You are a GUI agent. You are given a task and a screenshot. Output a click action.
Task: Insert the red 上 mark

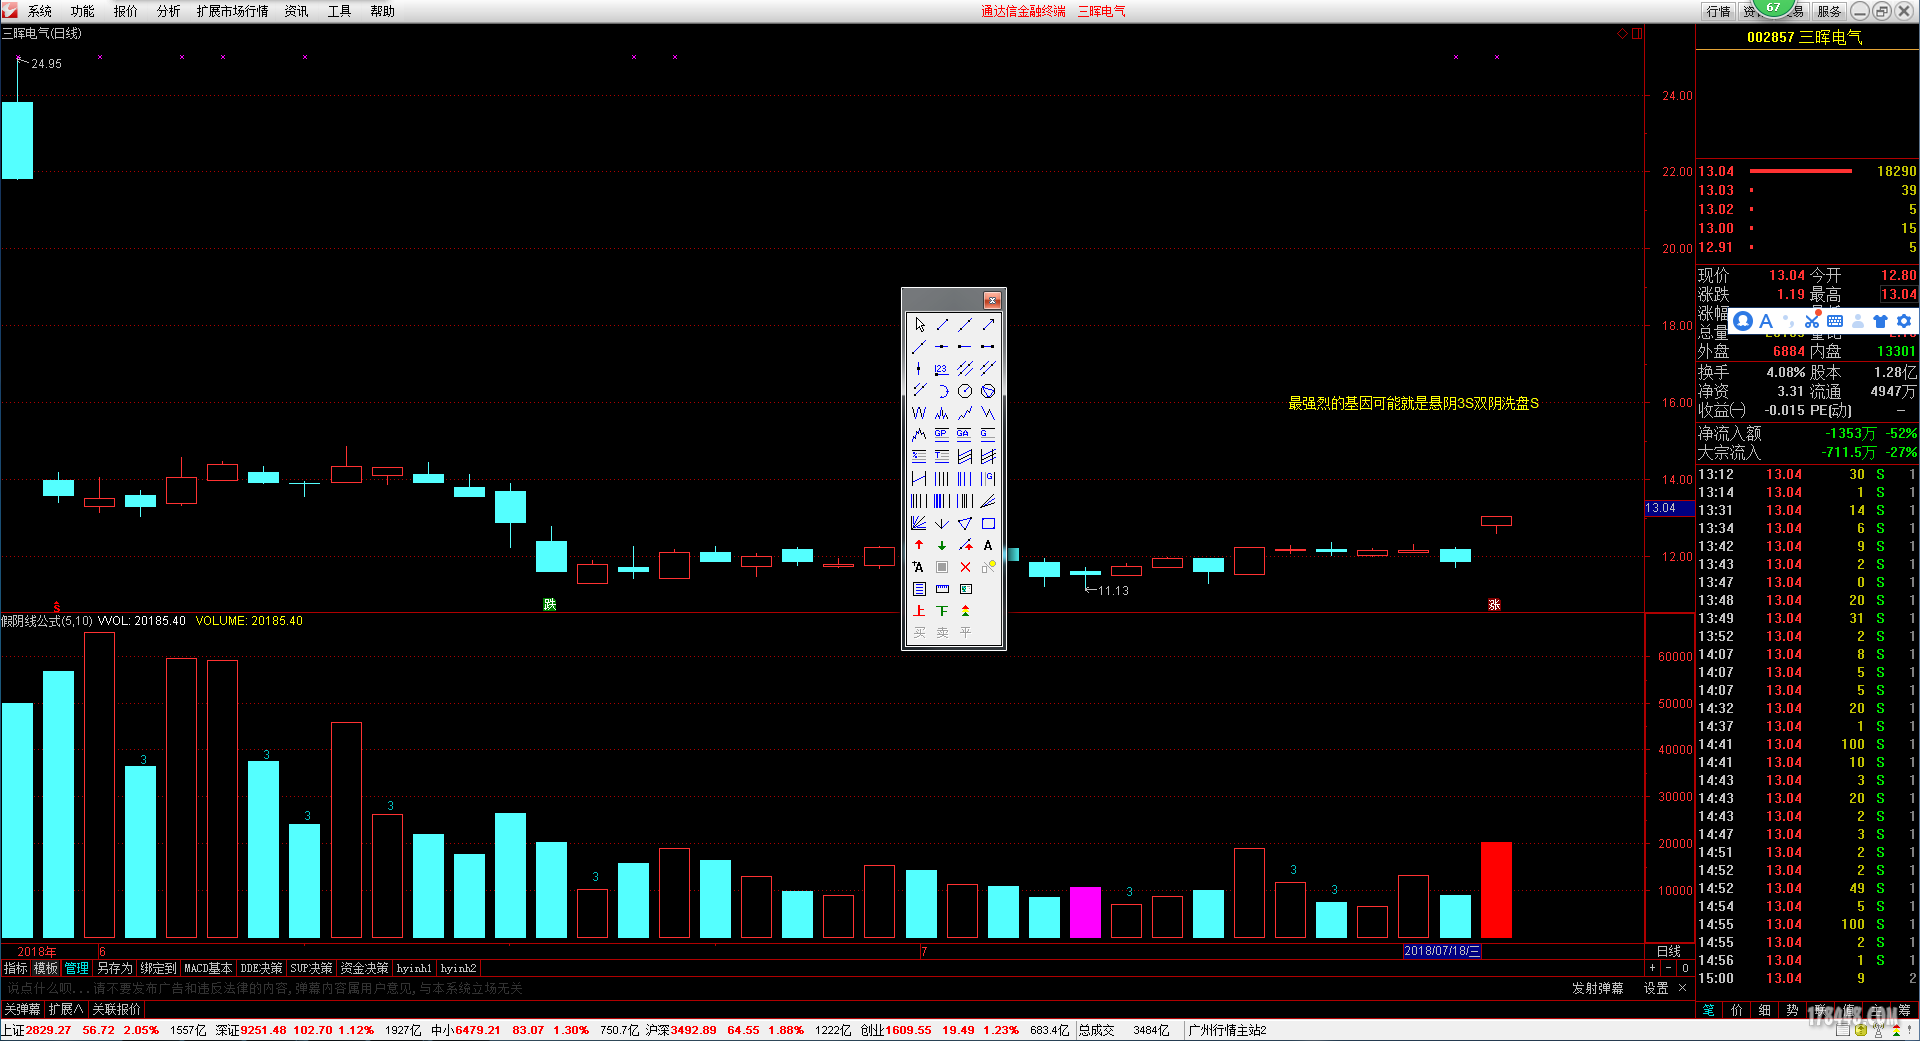click(919, 611)
